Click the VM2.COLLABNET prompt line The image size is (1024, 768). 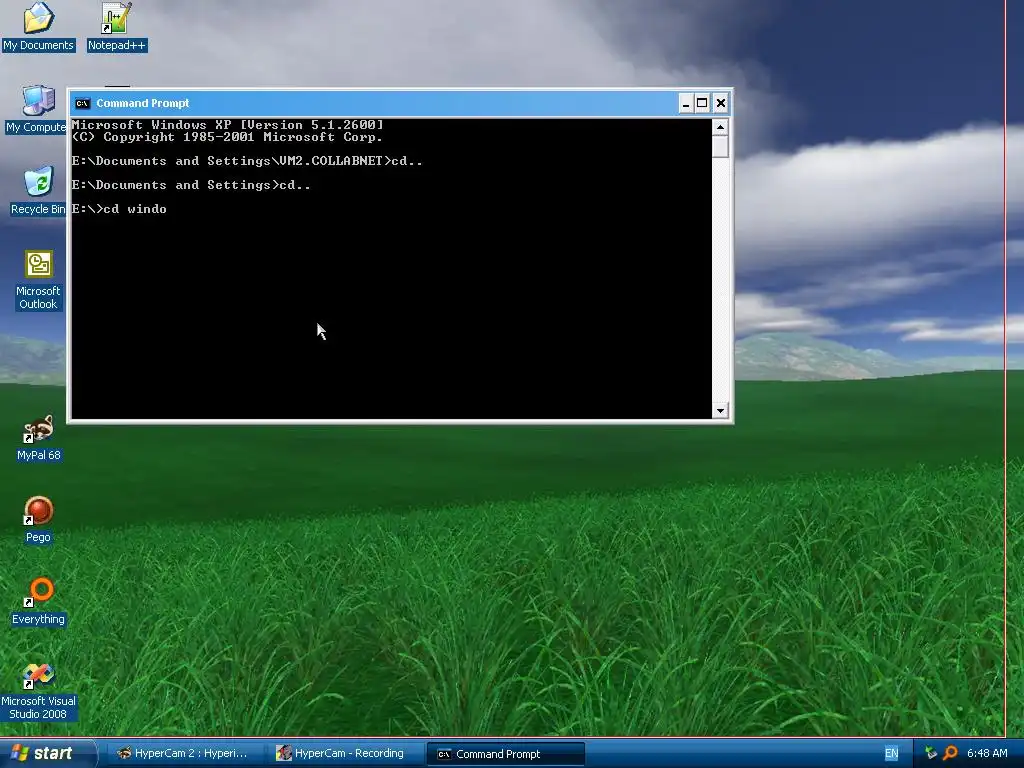(x=248, y=161)
